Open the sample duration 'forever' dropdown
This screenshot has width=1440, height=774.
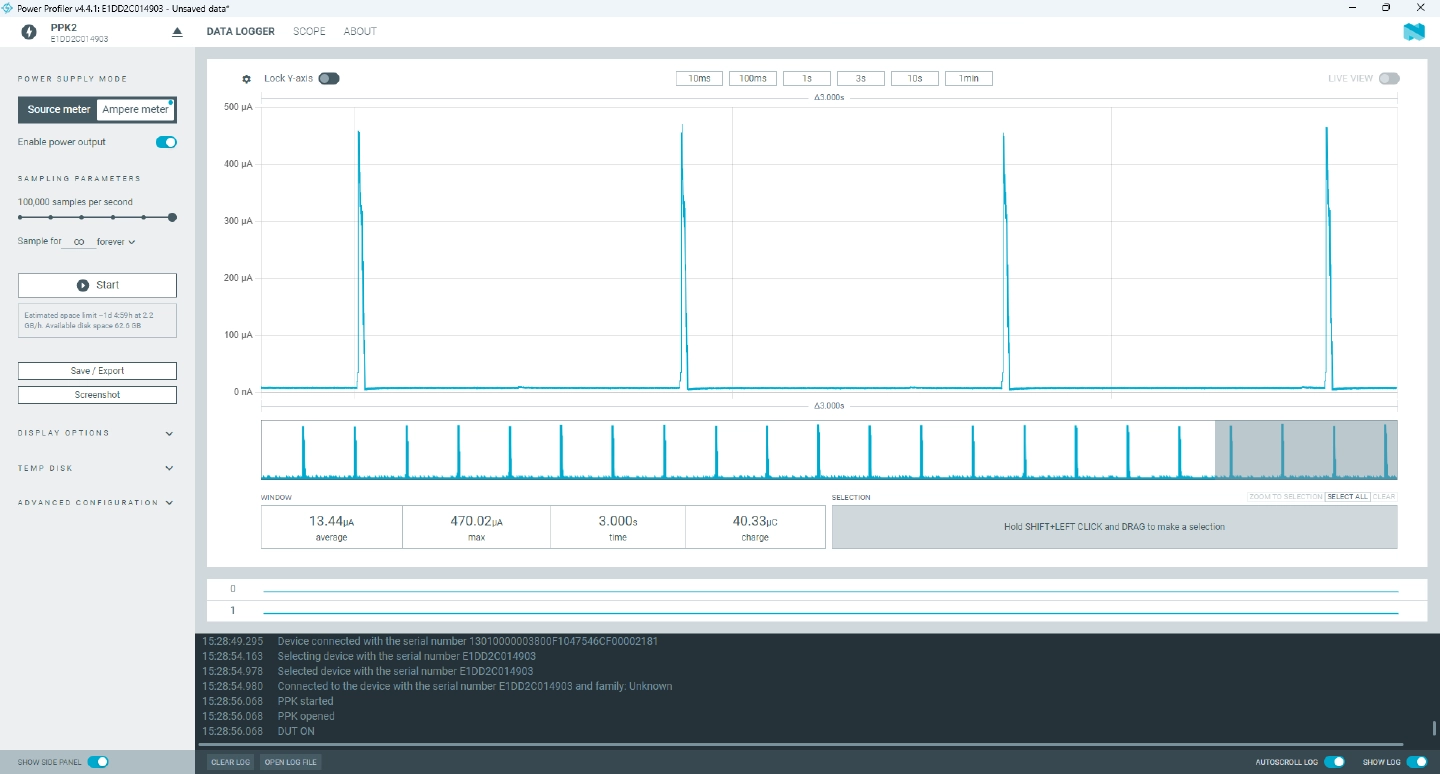click(x=116, y=242)
